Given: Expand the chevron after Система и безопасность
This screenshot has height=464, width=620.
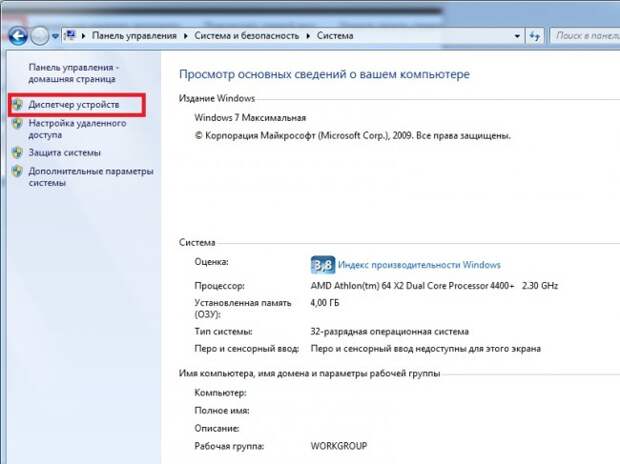Looking at the screenshot, I should pyautogui.click(x=308, y=36).
